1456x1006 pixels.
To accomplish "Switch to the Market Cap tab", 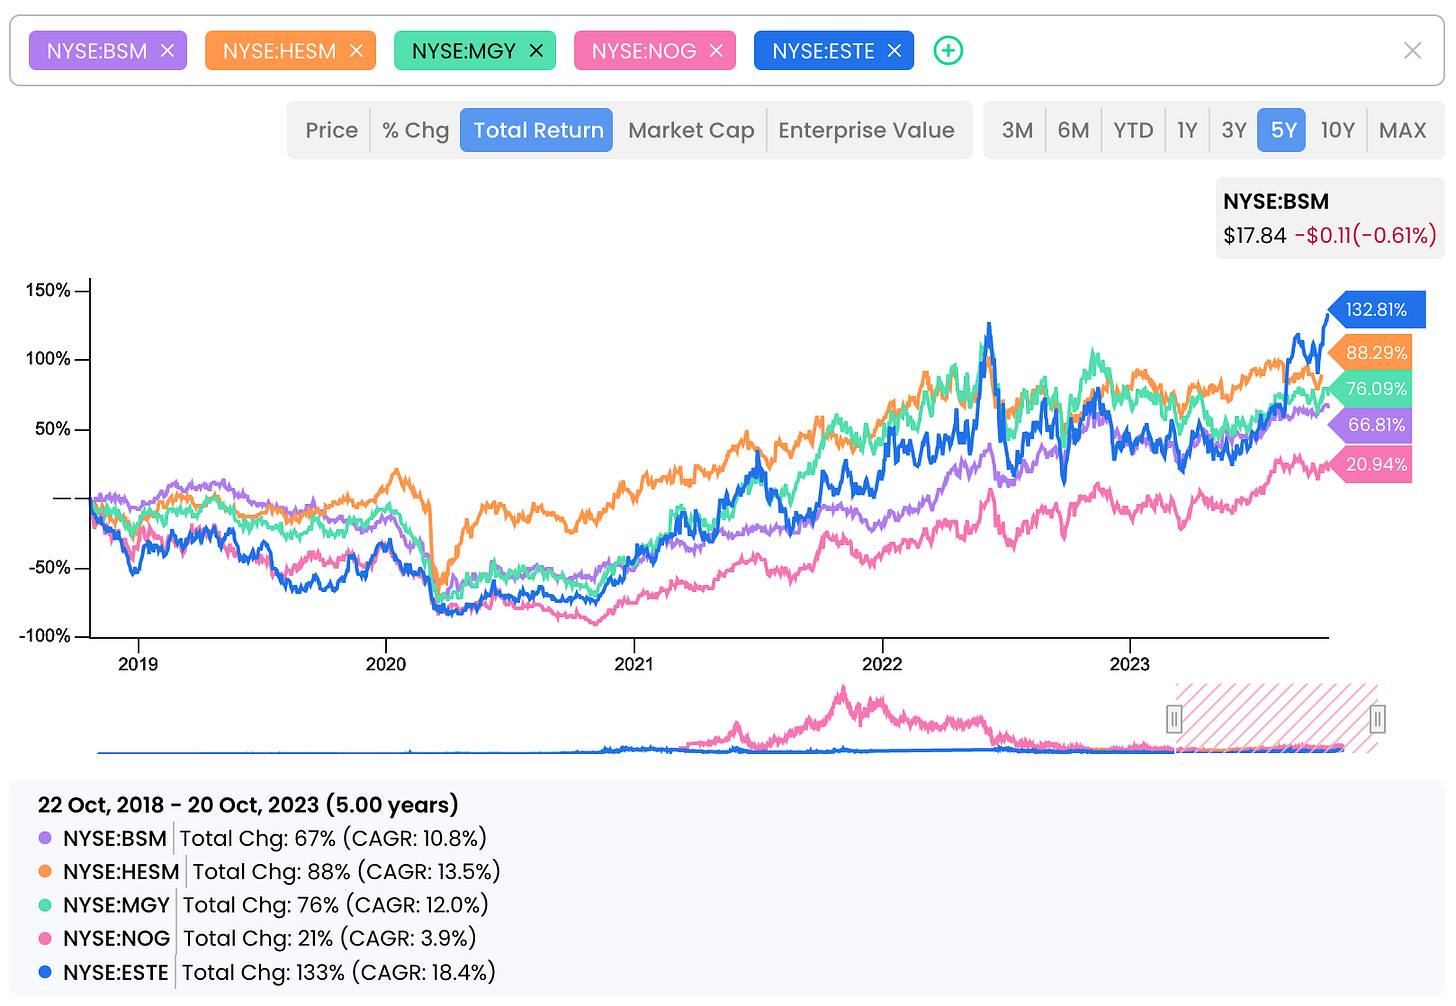I will click(691, 130).
